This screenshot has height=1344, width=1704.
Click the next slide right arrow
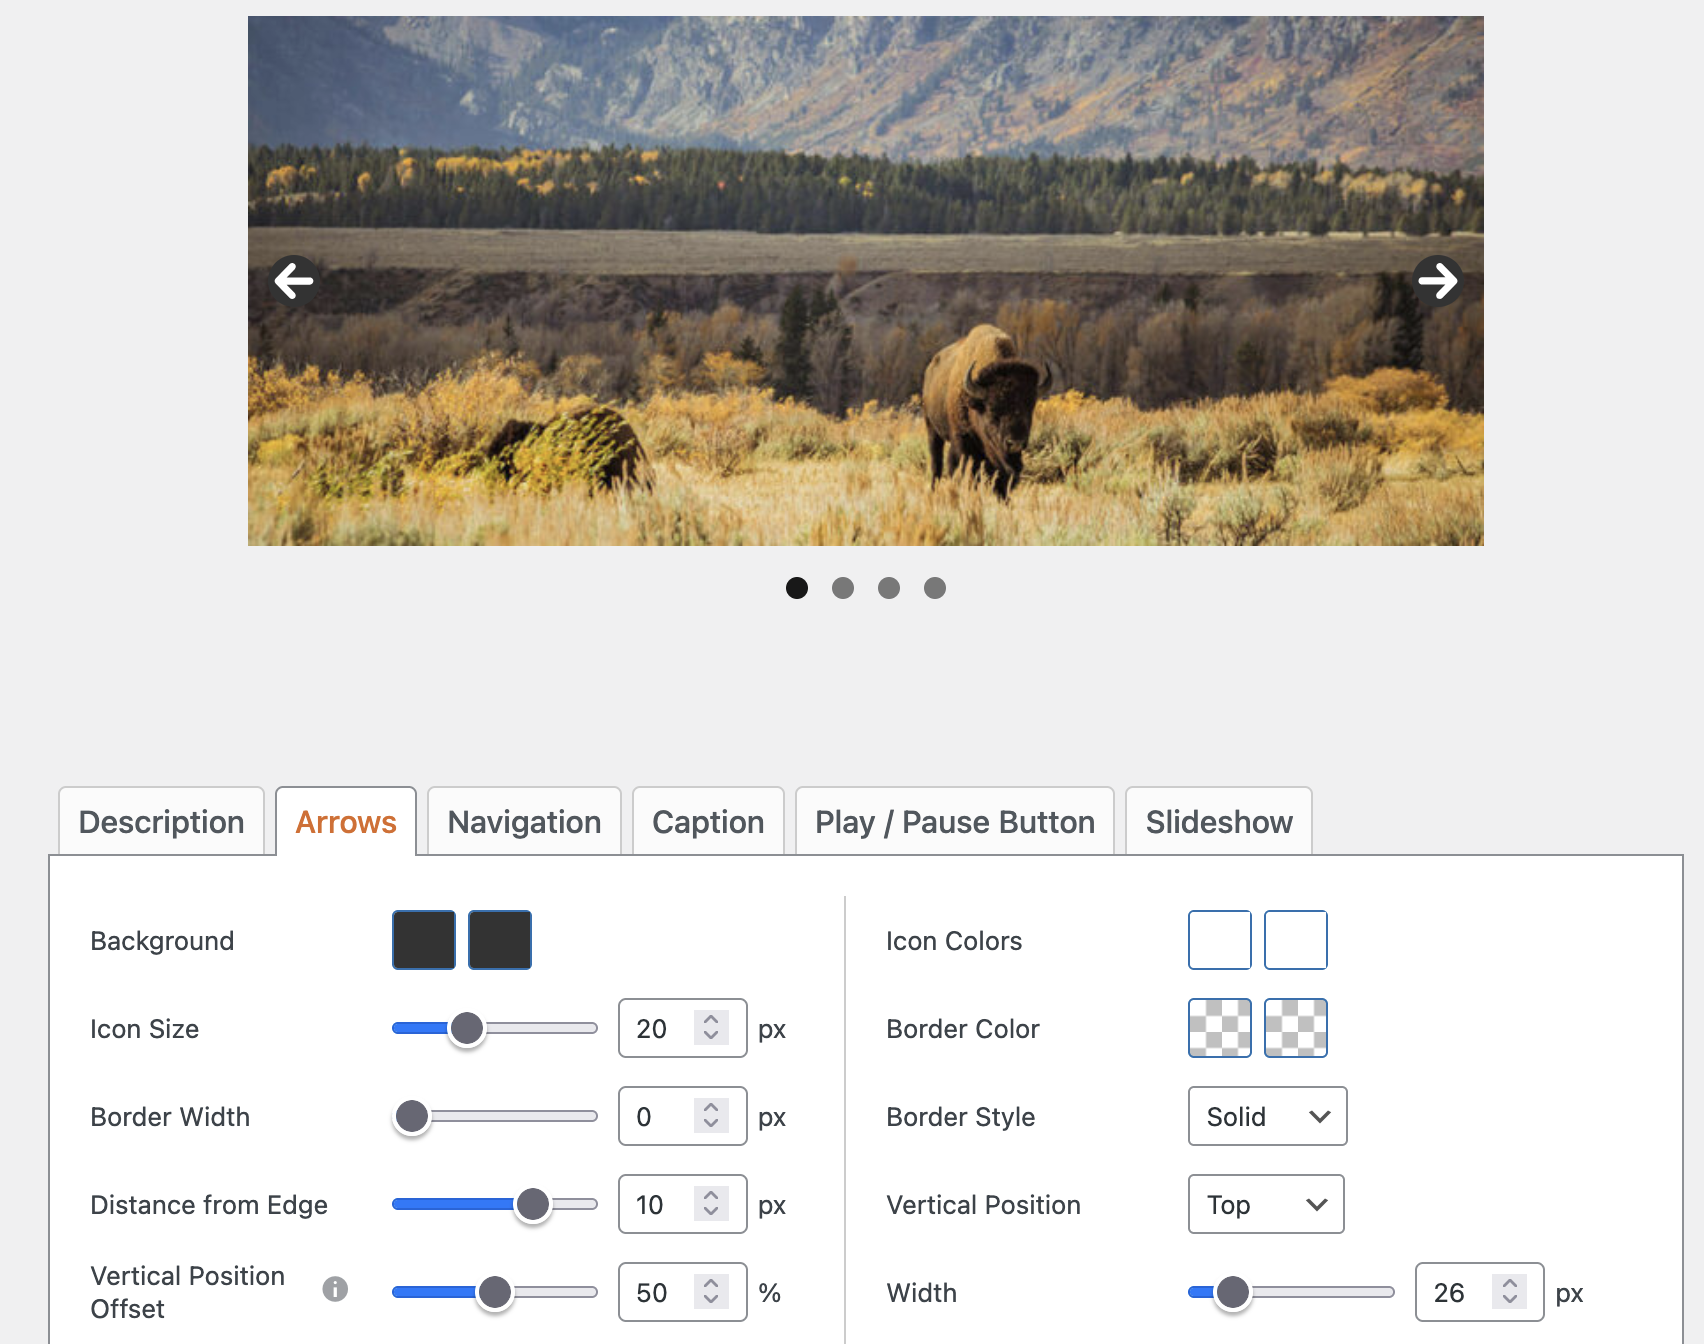point(1437,280)
